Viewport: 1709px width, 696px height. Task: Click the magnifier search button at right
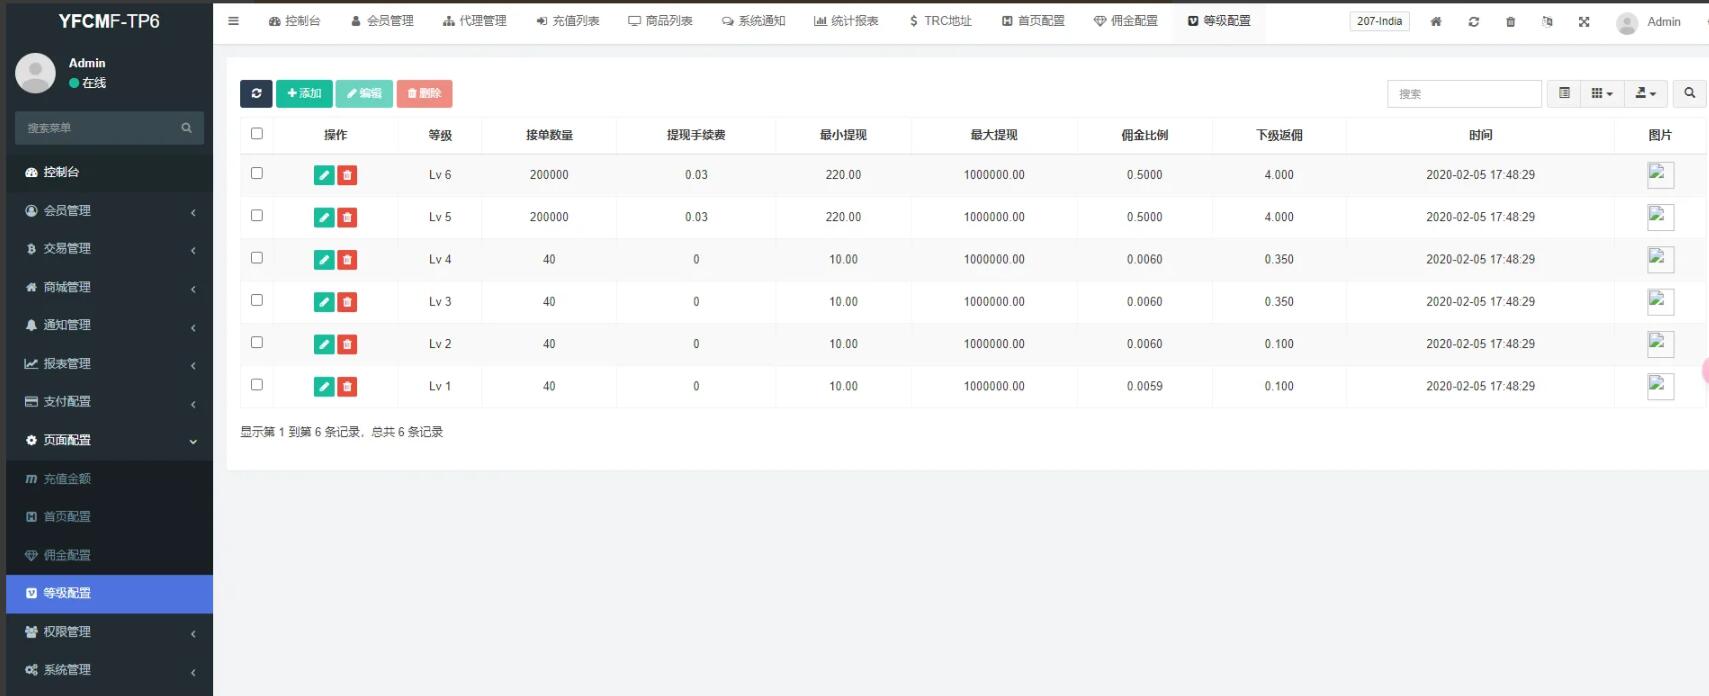(1689, 93)
